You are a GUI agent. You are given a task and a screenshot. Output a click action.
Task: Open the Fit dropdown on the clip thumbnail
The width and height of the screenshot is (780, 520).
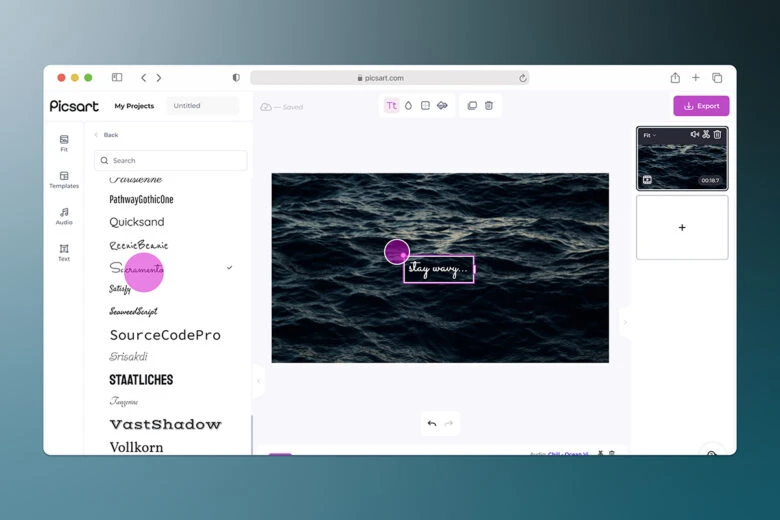650,135
